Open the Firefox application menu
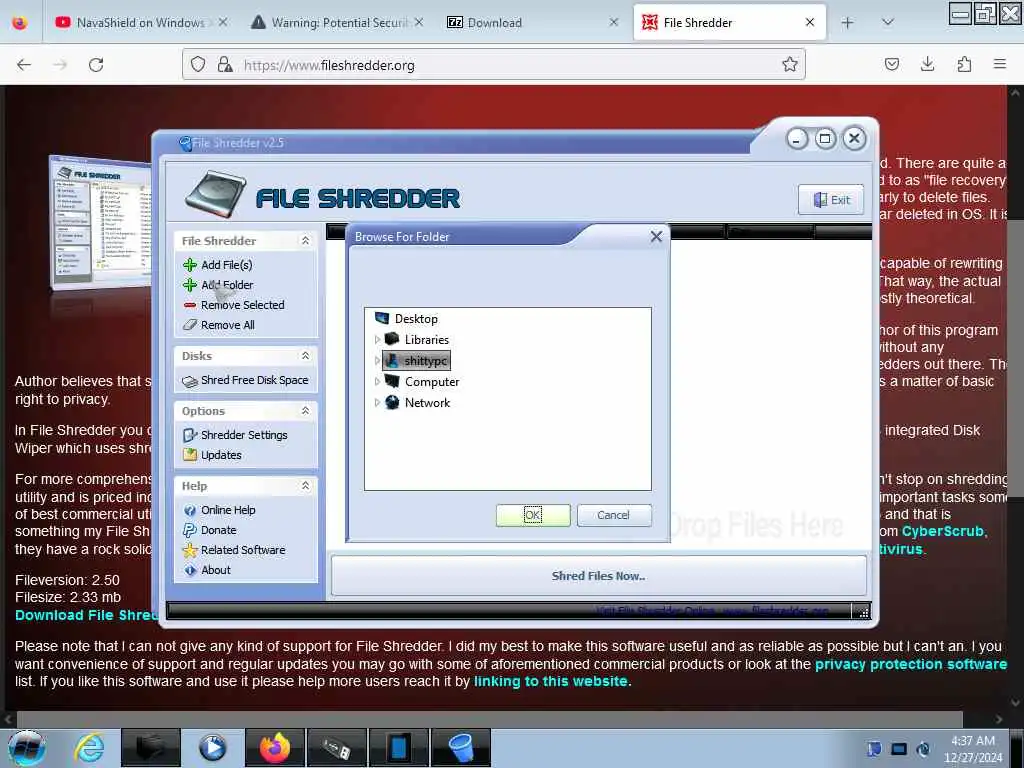Image resolution: width=1024 pixels, height=768 pixels. [x=1000, y=64]
